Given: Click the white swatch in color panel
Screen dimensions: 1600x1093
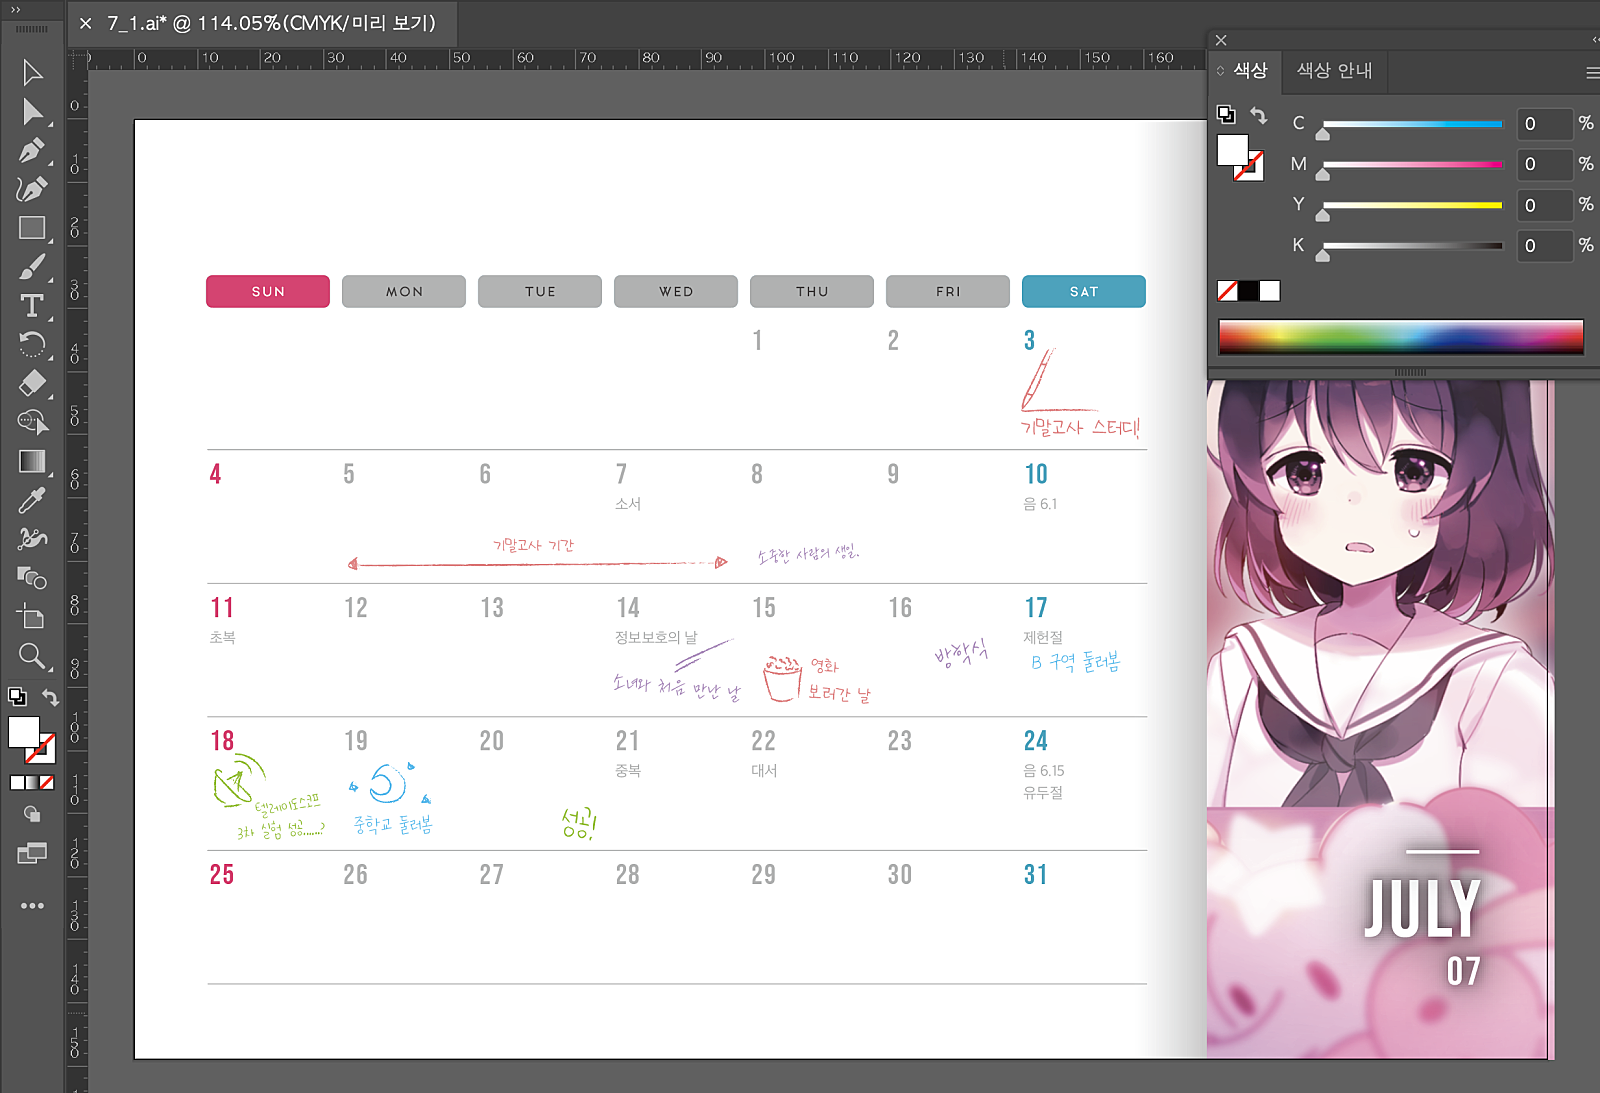Looking at the screenshot, I should 1269,291.
